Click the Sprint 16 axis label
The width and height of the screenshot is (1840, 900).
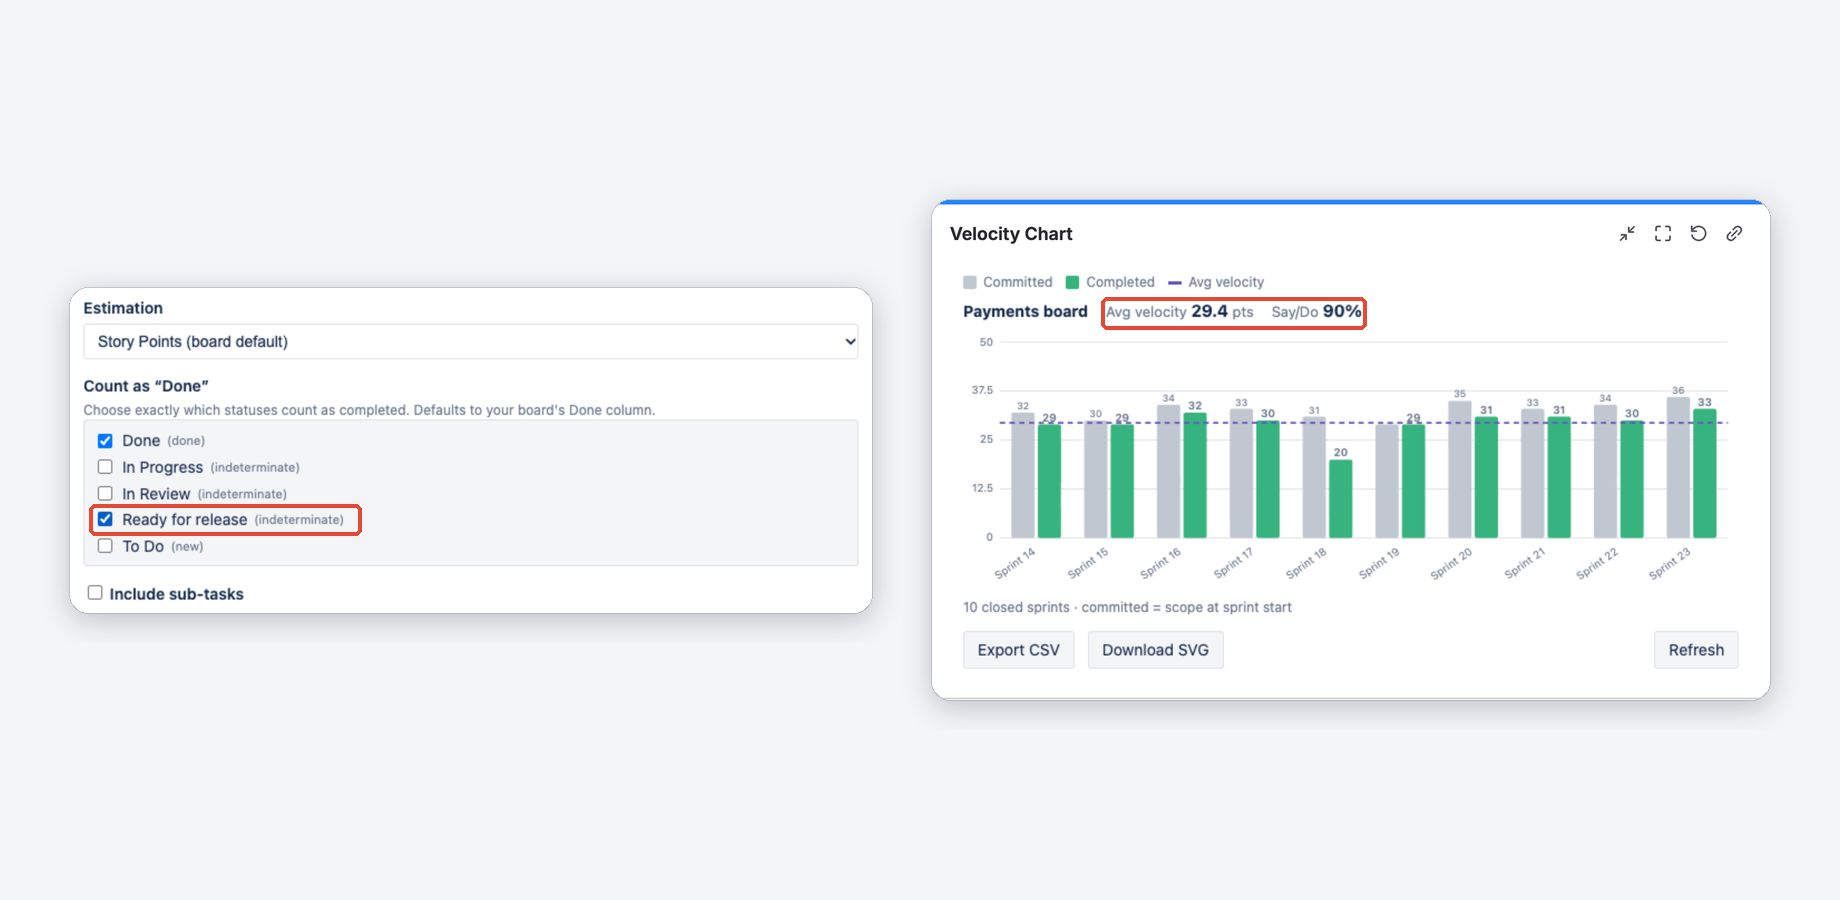pyautogui.click(x=1161, y=563)
